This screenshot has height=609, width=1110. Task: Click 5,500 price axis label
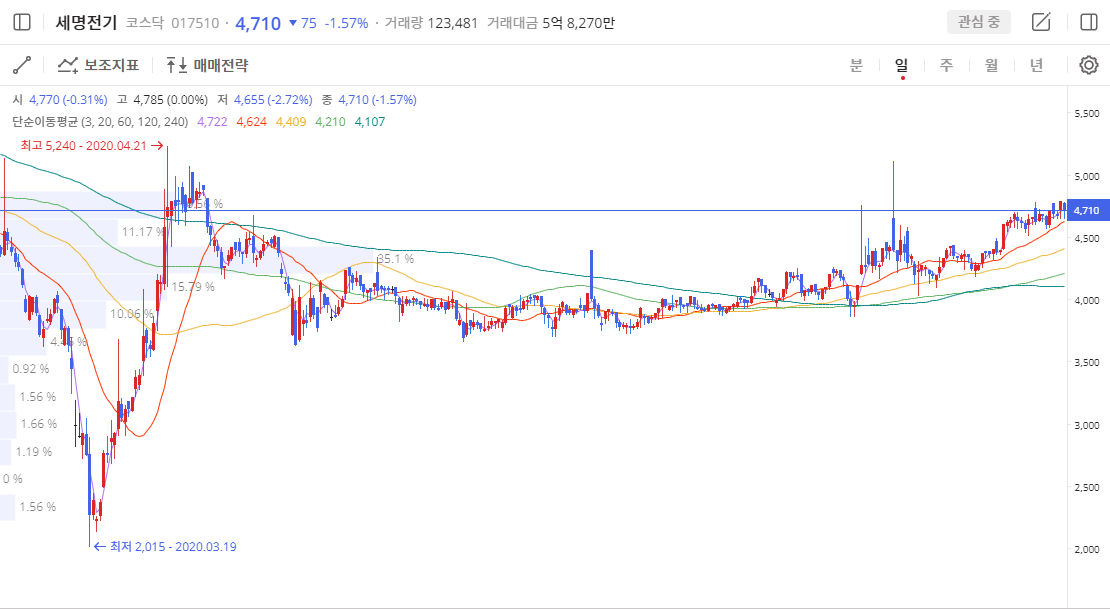click(x=1087, y=113)
